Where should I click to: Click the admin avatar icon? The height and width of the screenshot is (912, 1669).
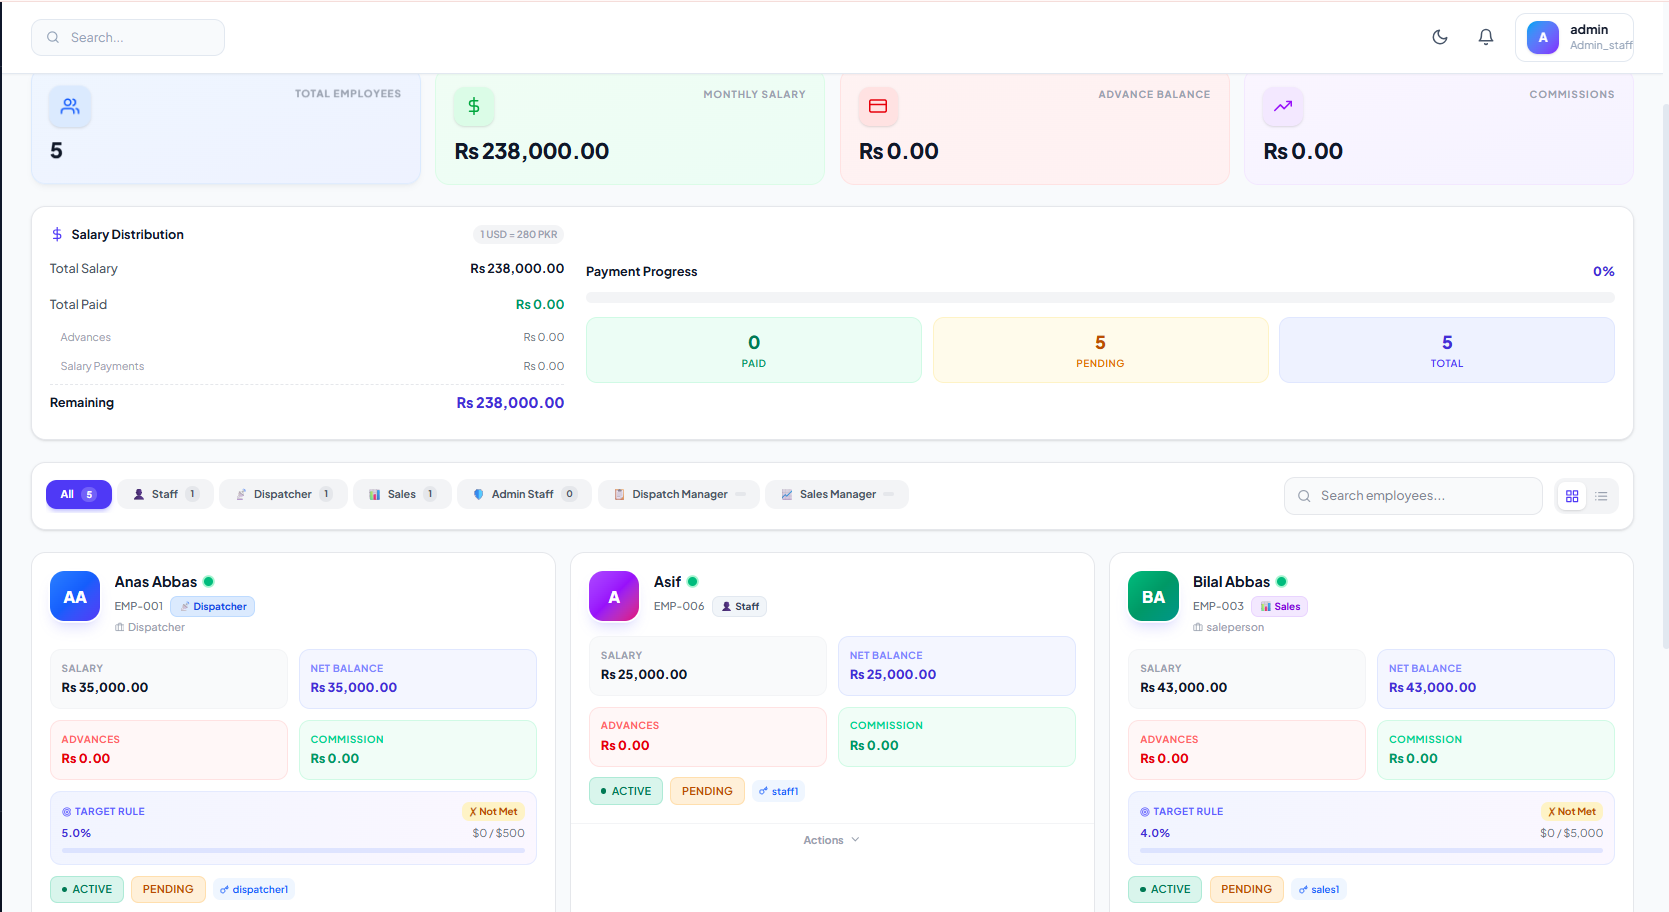[1542, 38]
